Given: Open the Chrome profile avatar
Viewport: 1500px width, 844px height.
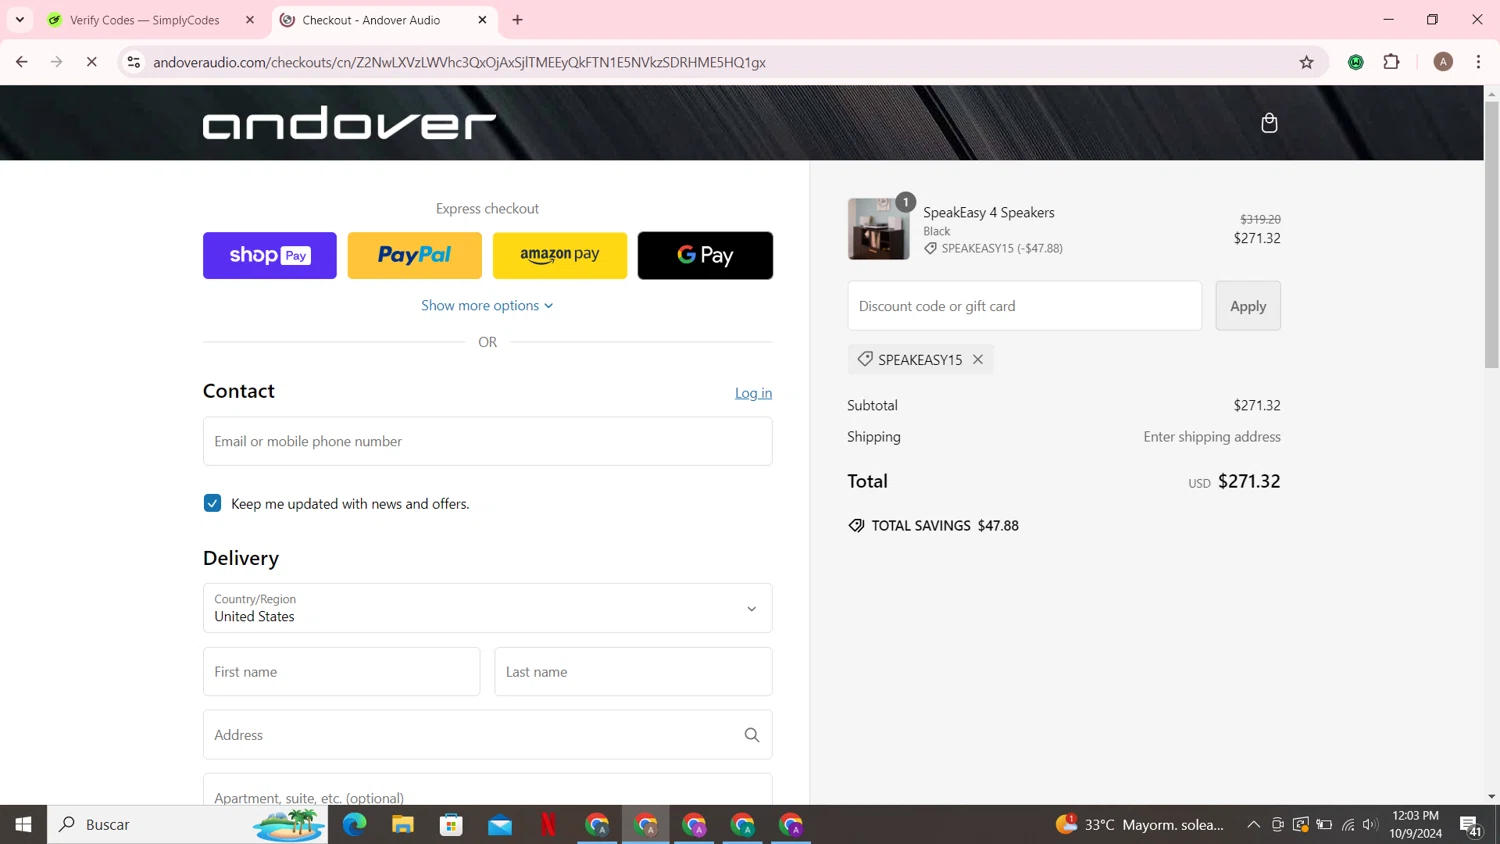Looking at the screenshot, I should pos(1443,62).
